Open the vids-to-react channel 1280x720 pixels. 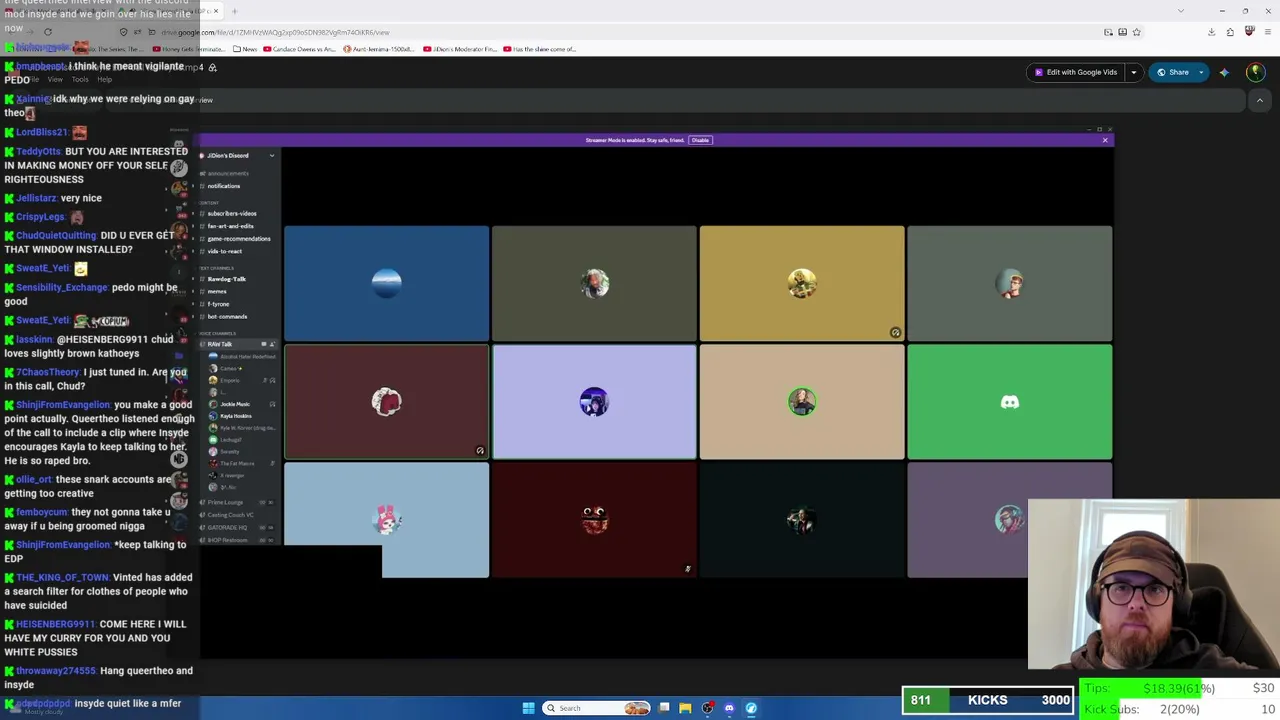[x=224, y=251]
